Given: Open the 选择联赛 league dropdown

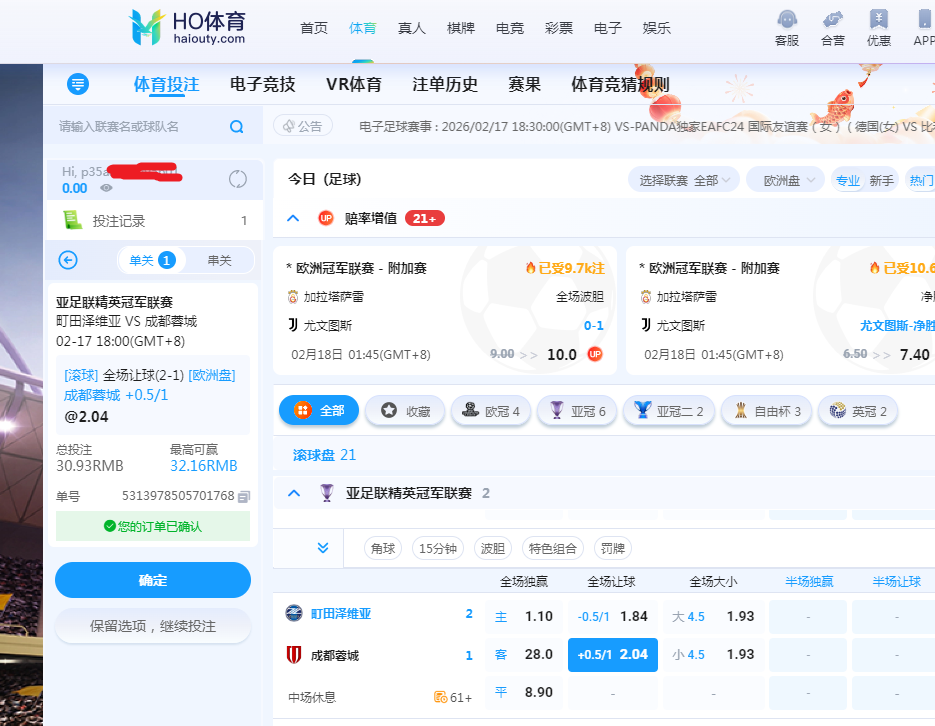Looking at the screenshot, I should (x=684, y=180).
